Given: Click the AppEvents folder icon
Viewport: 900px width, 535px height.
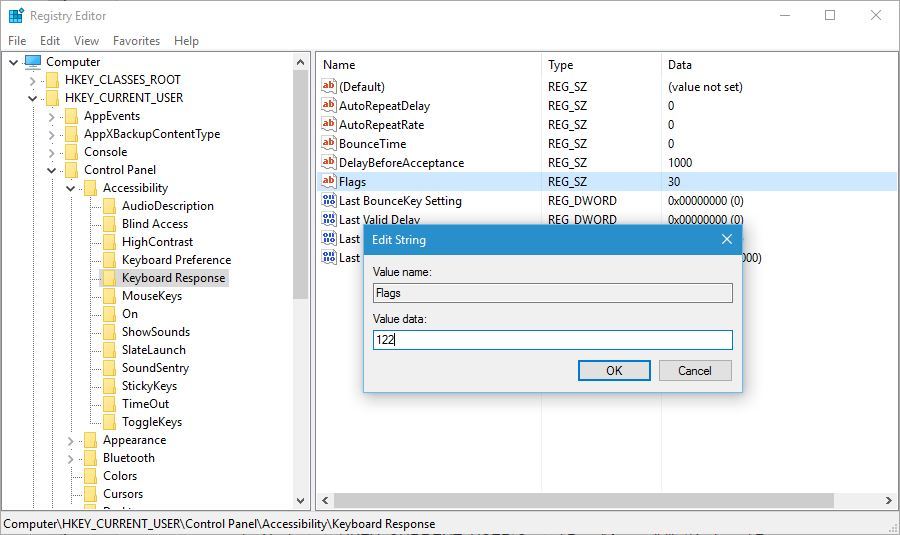Looking at the screenshot, I should tap(71, 116).
